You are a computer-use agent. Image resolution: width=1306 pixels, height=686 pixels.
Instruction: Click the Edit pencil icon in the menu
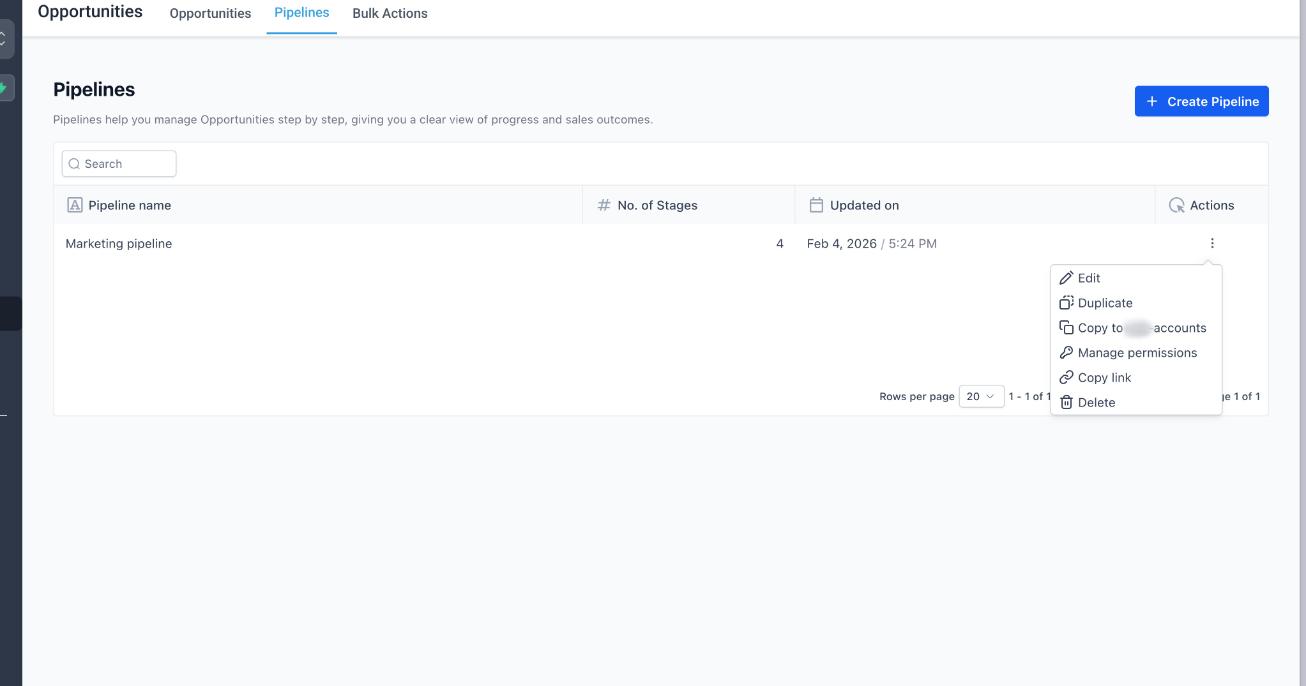click(x=1066, y=278)
